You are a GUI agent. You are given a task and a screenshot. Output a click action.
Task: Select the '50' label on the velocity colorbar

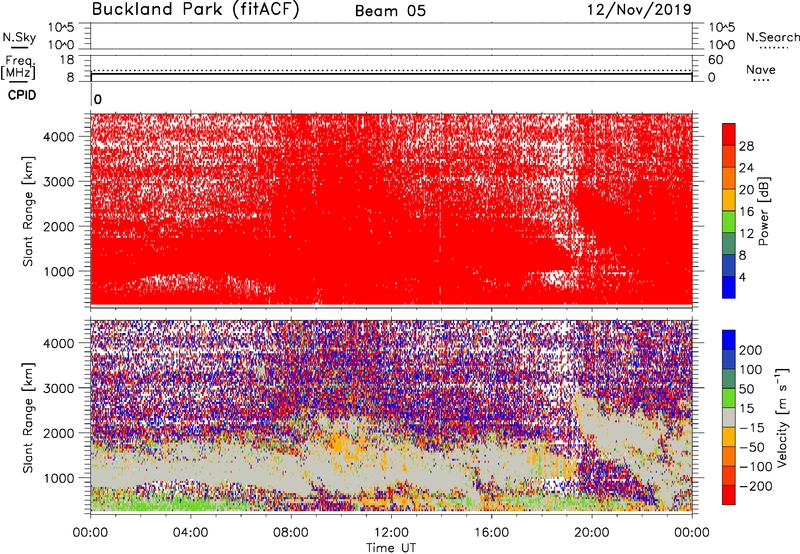746,389
